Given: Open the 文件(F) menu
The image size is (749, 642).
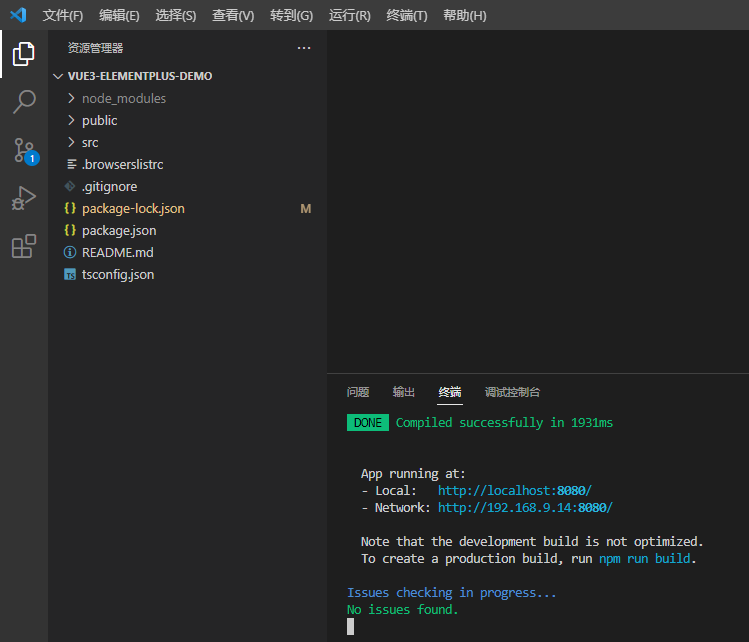Looking at the screenshot, I should click(63, 15).
